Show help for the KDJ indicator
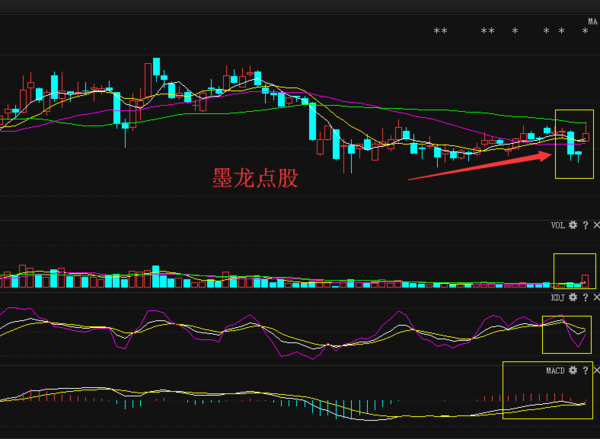600x439 pixels. tap(585, 297)
